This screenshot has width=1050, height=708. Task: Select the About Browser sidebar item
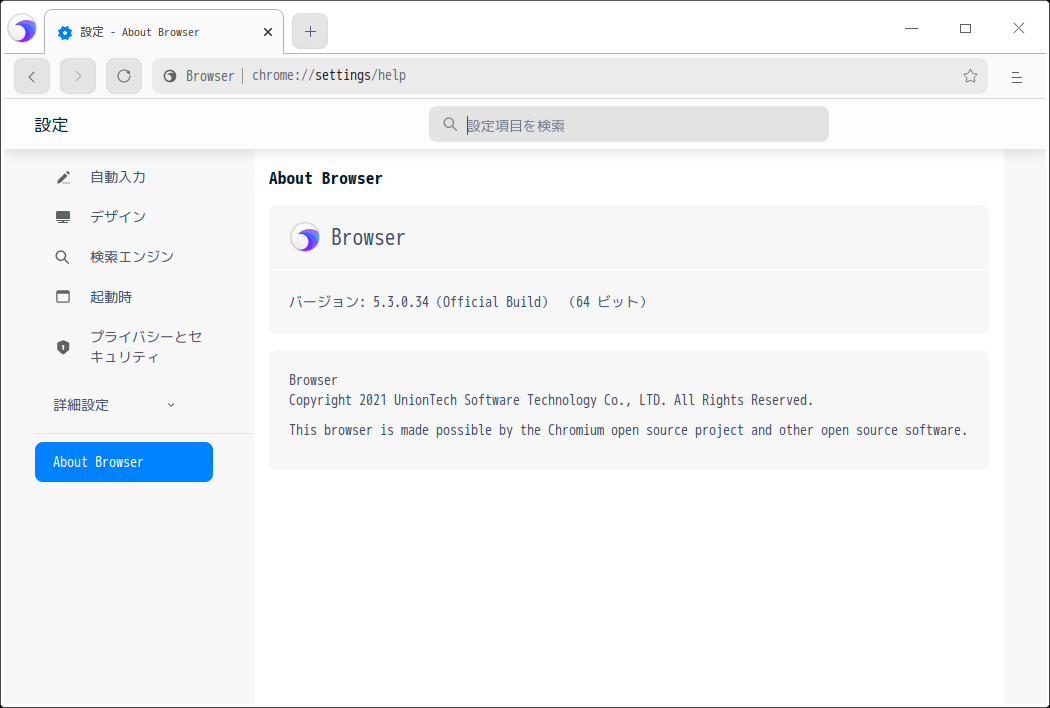124,462
